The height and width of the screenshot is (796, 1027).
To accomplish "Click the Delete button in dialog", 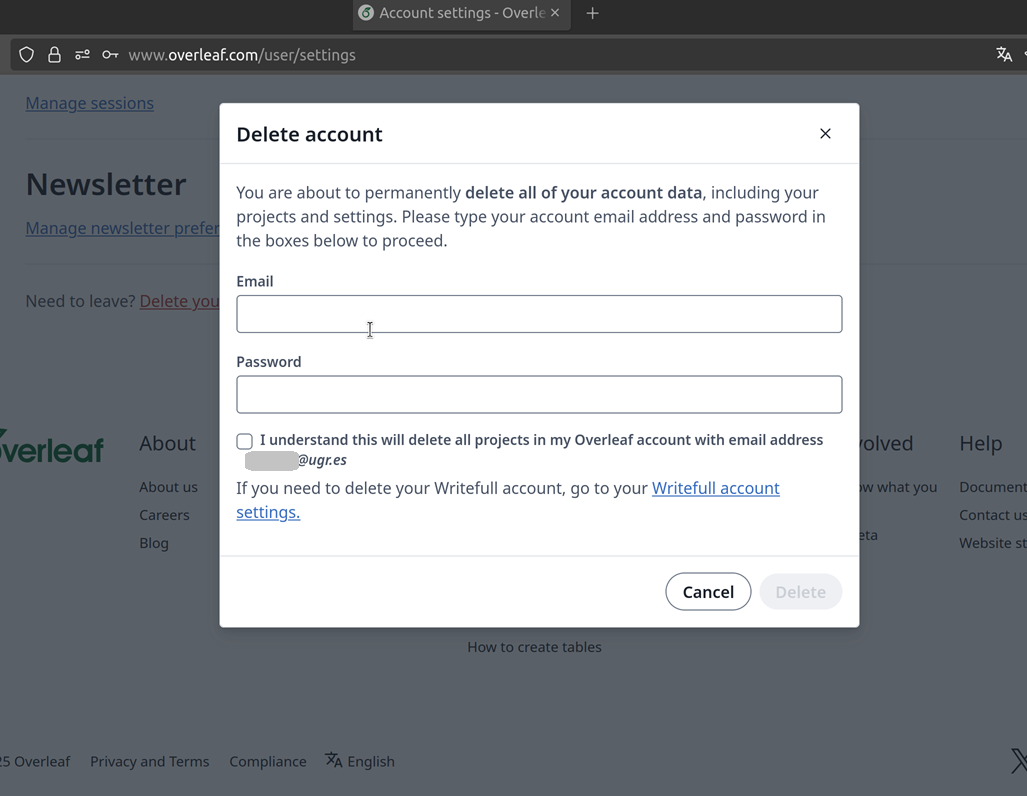I will (x=800, y=592).
